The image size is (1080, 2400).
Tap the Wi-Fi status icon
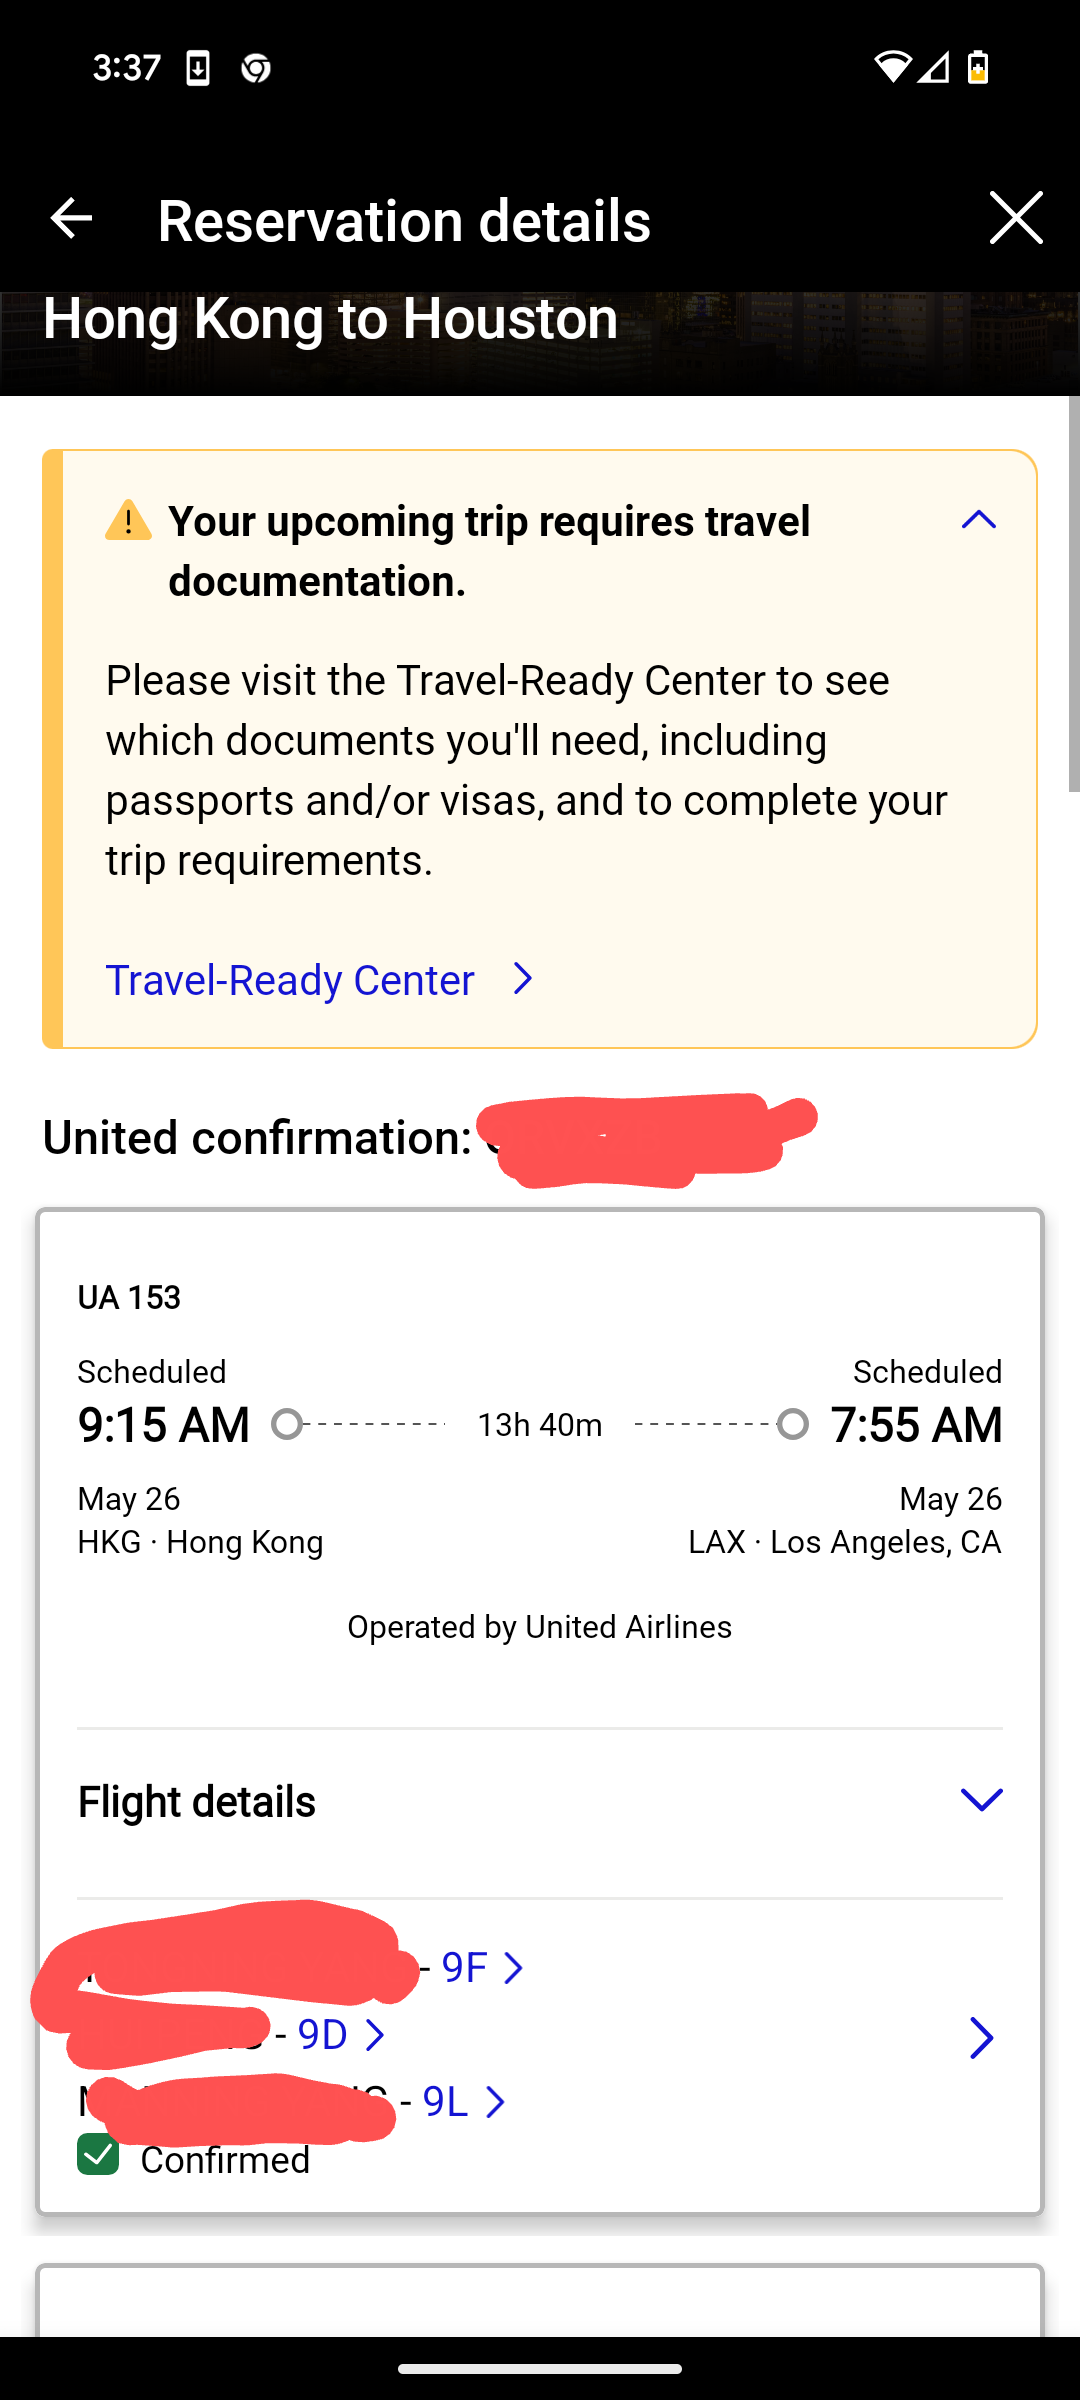click(892, 67)
